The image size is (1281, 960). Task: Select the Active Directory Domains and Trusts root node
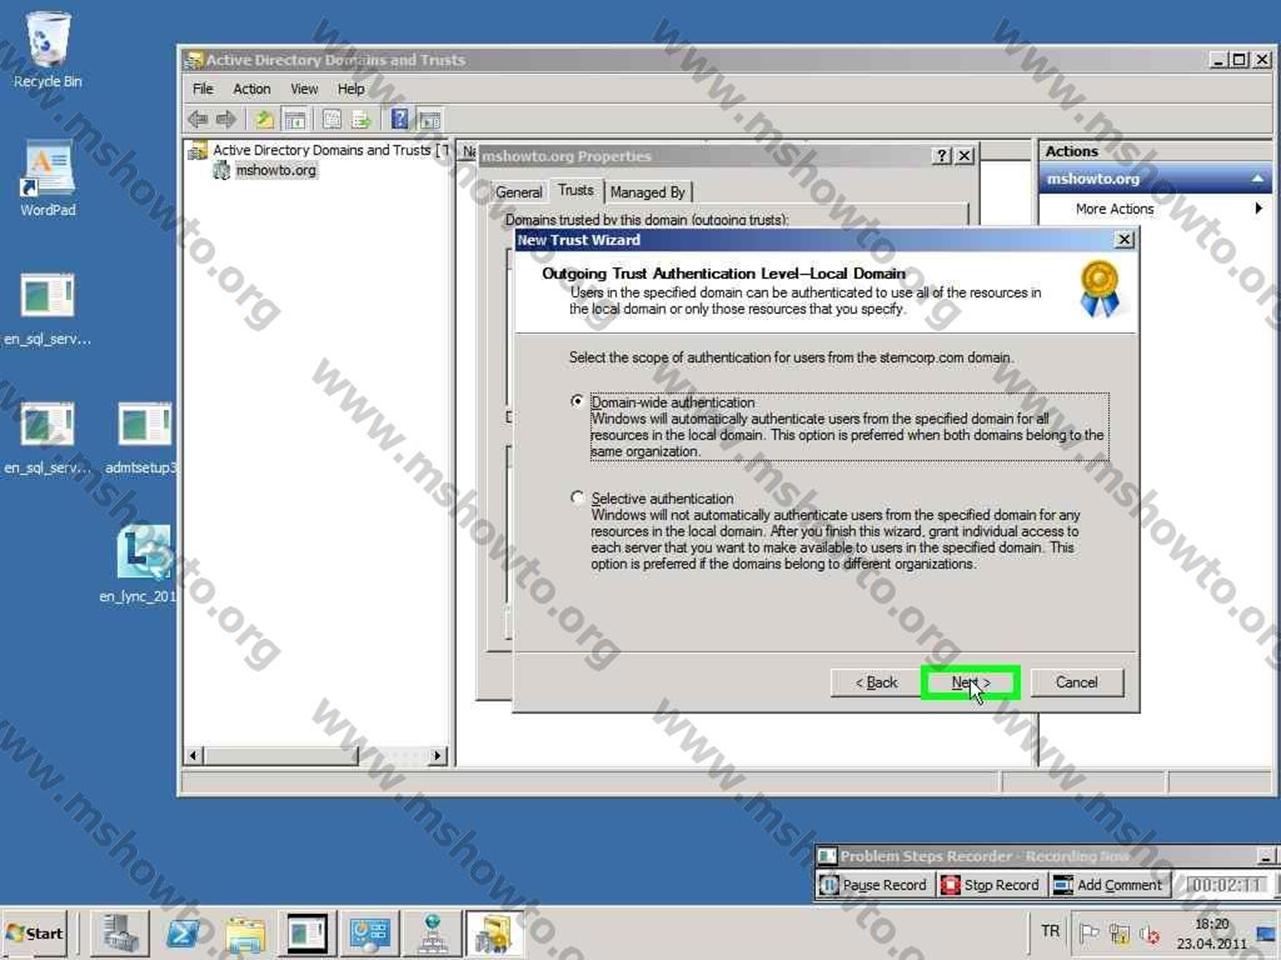321,151
